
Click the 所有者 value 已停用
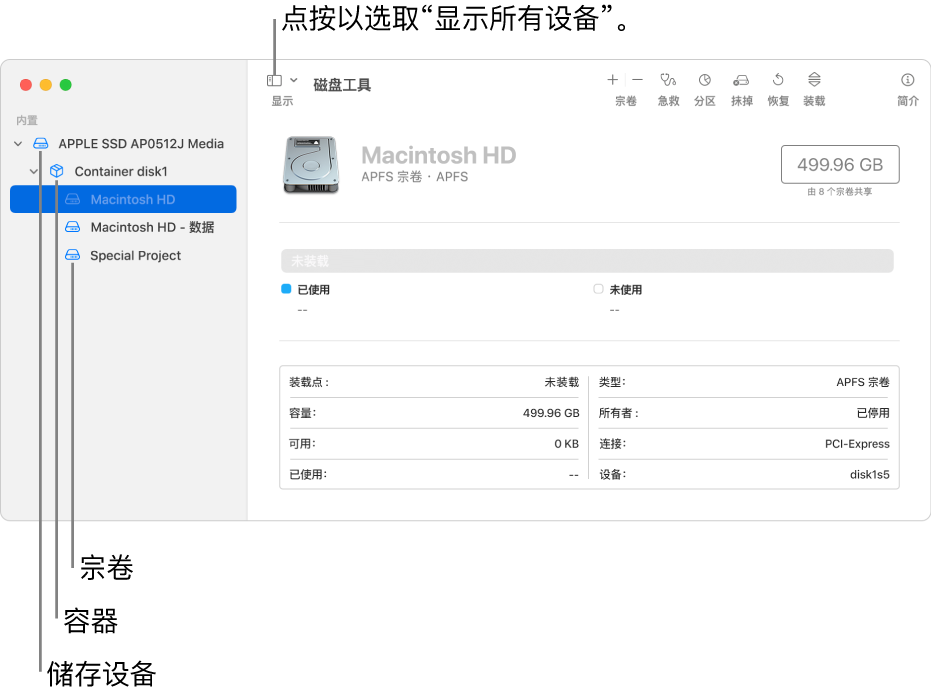pos(873,413)
